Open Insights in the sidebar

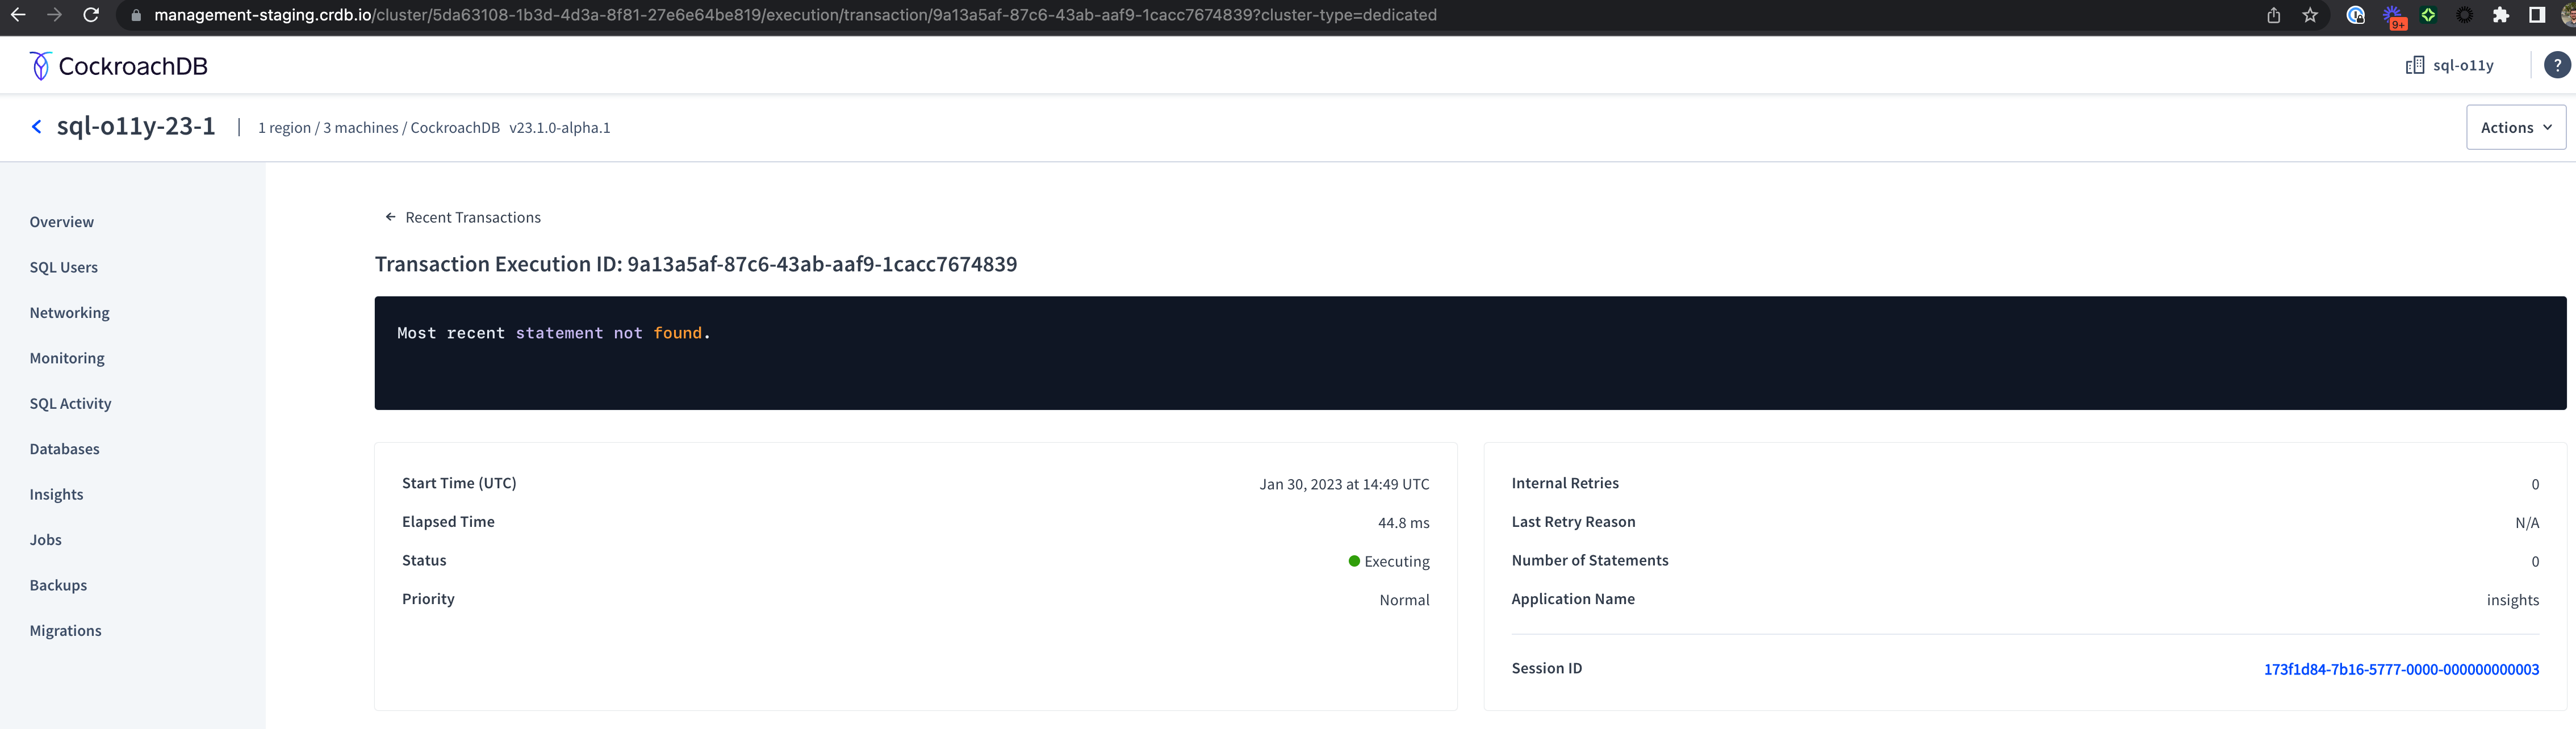coord(57,494)
